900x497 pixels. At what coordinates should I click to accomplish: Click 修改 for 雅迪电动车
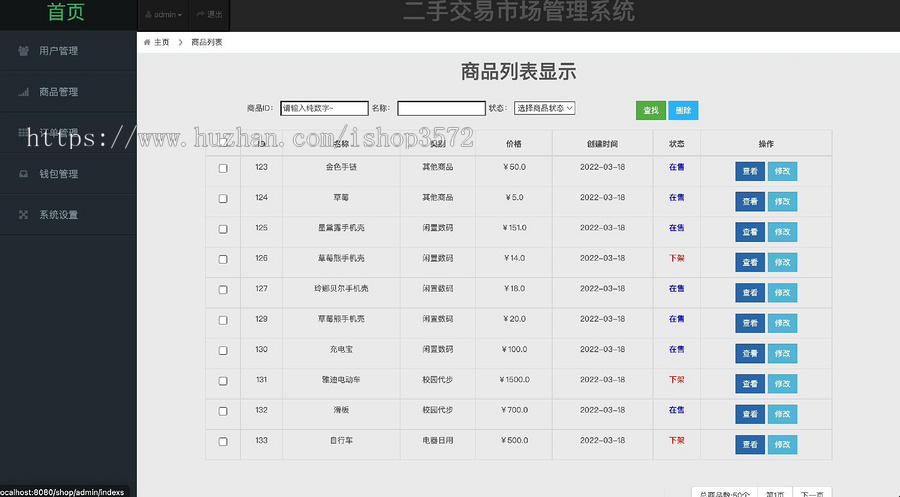pos(782,384)
